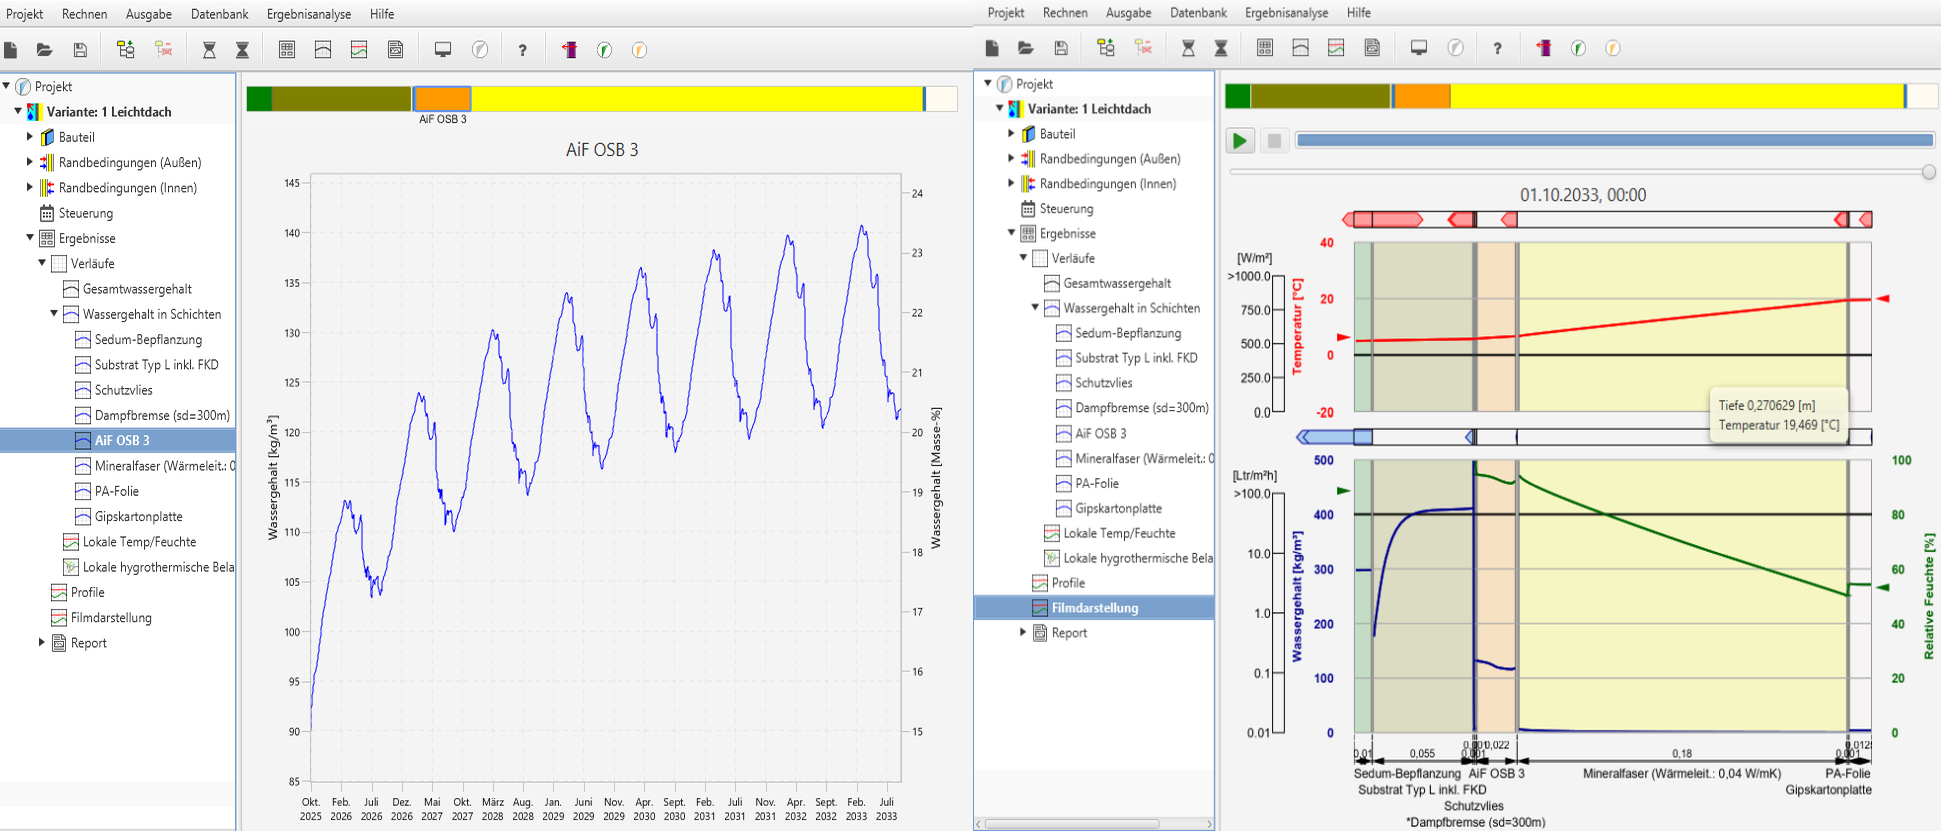
Task: Click the monitor display icon in the chart window toolbar
Action: [x=442, y=50]
